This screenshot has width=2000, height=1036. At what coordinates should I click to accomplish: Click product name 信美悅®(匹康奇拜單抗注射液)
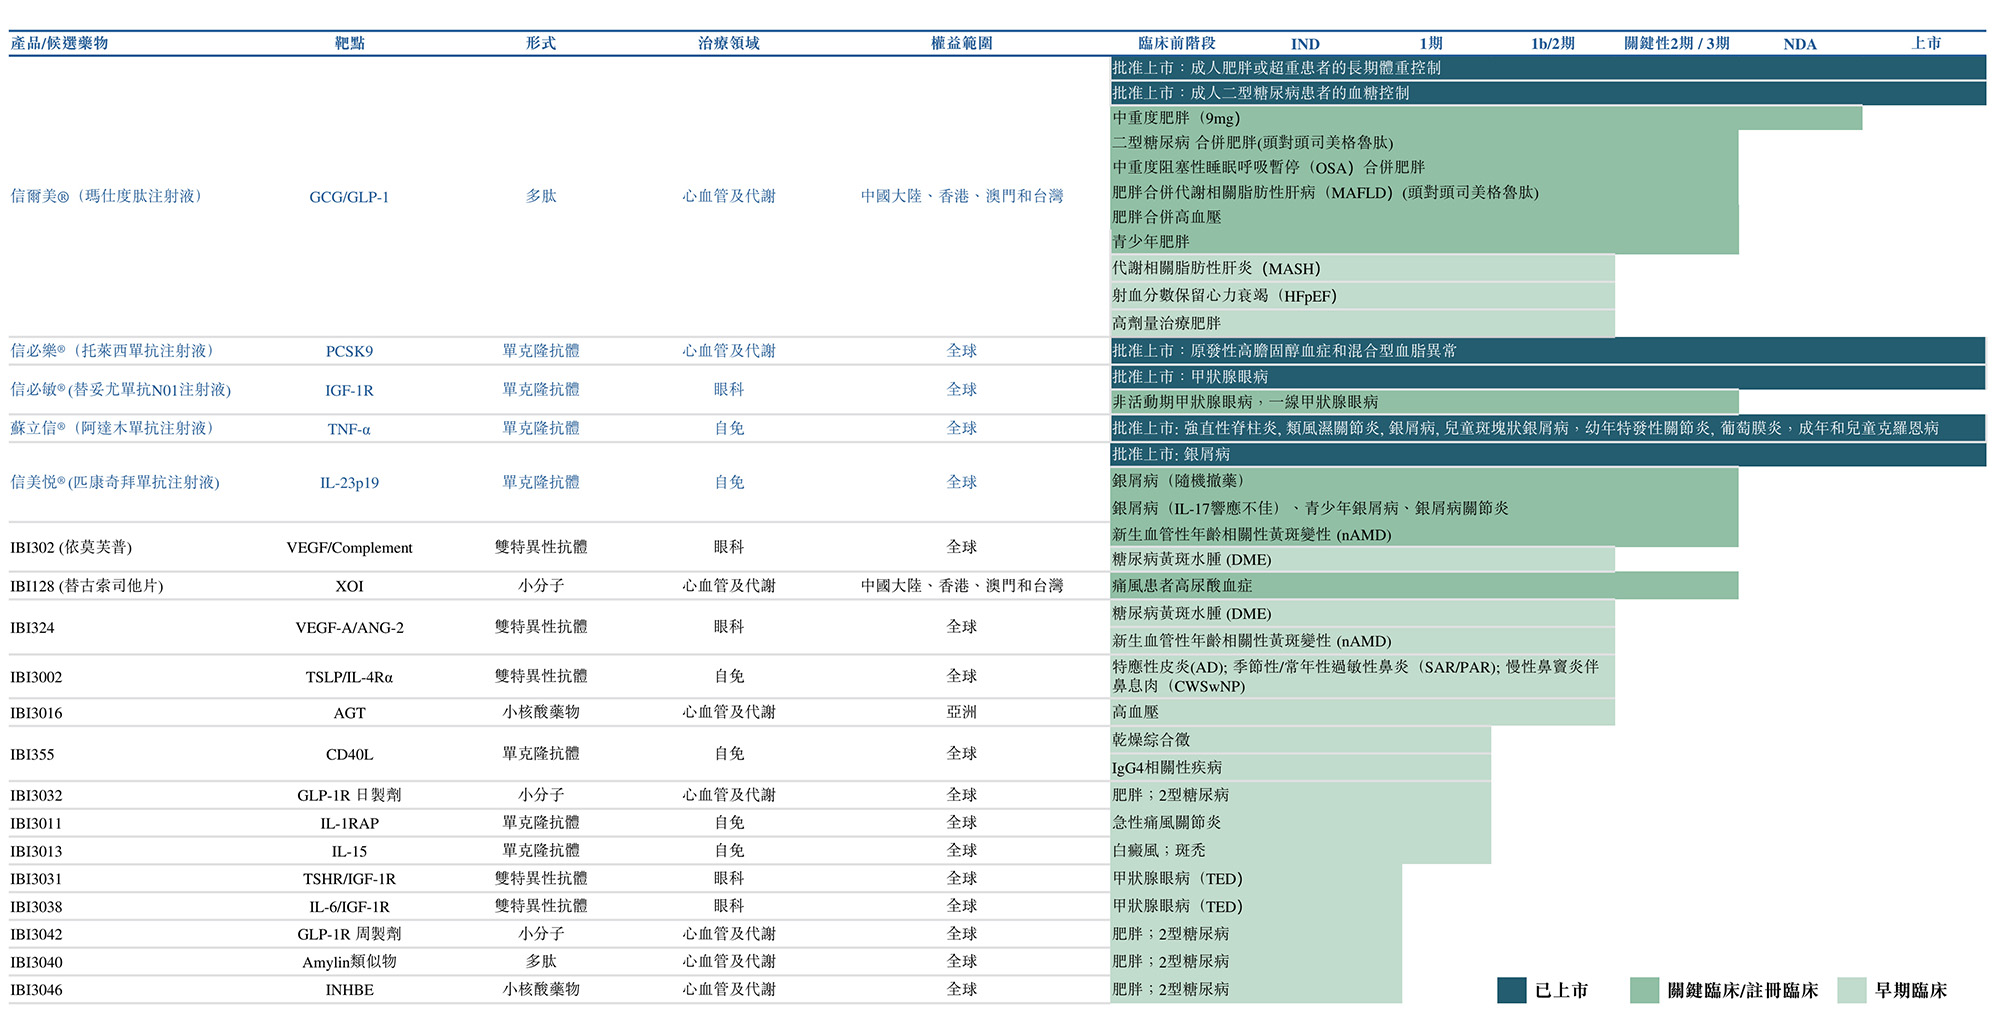(x=115, y=482)
